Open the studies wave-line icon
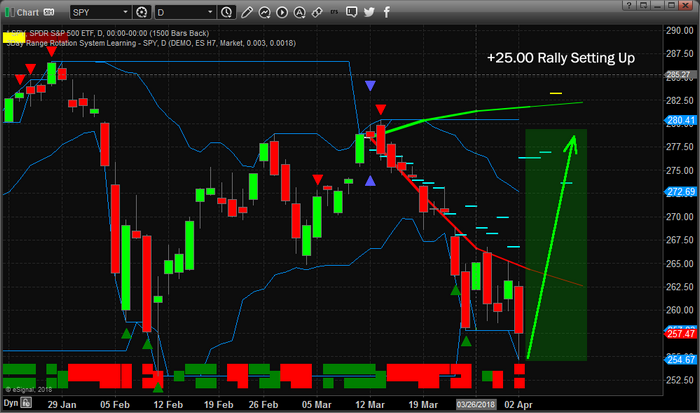 coord(264,12)
